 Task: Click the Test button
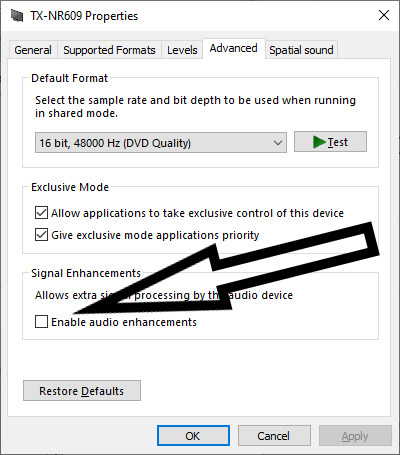tap(330, 142)
